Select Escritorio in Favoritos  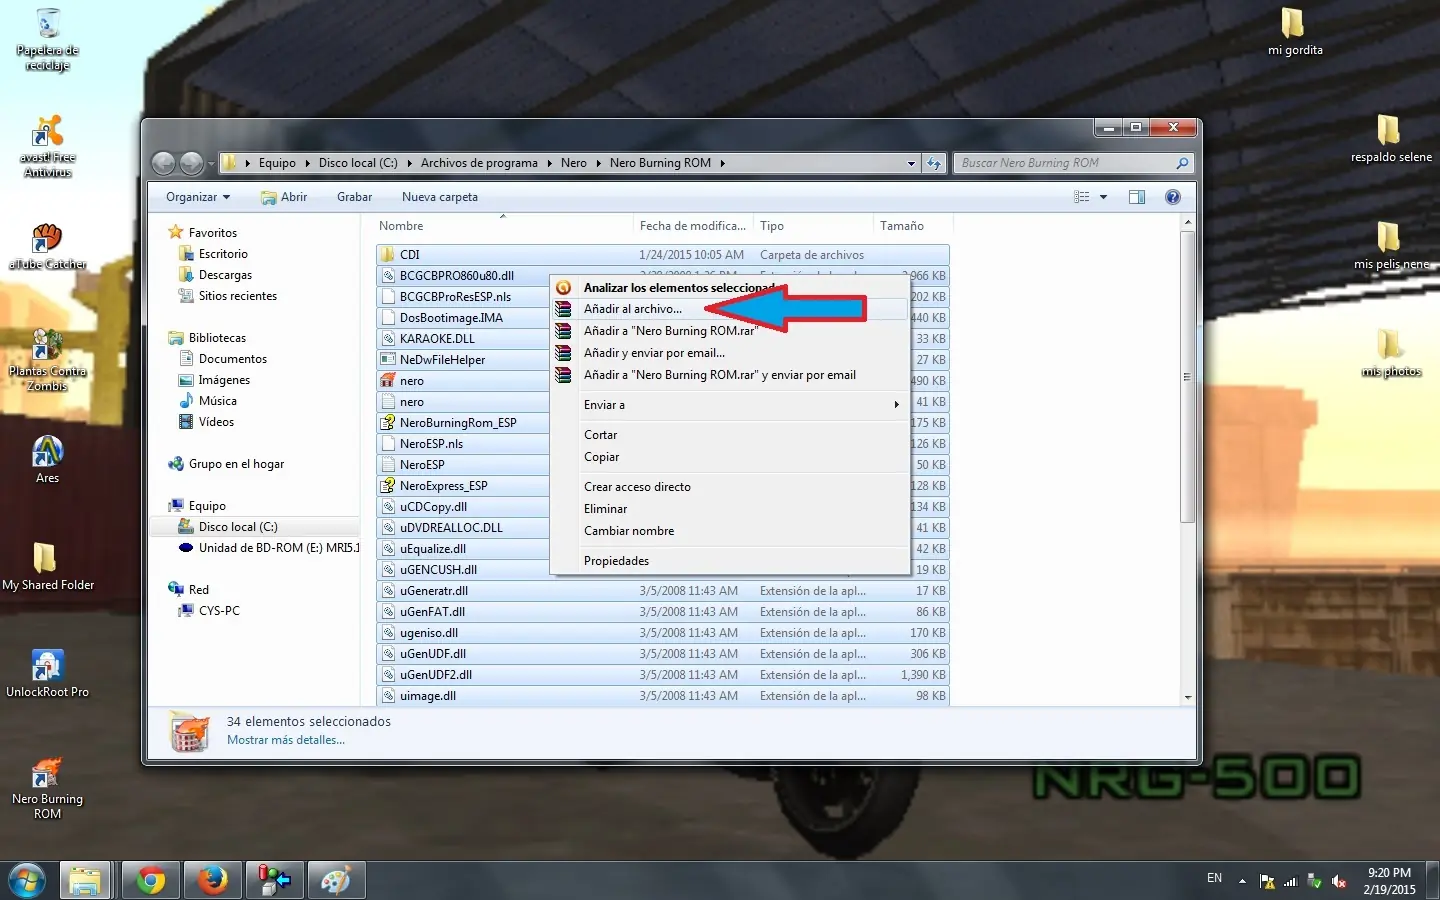(x=223, y=254)
